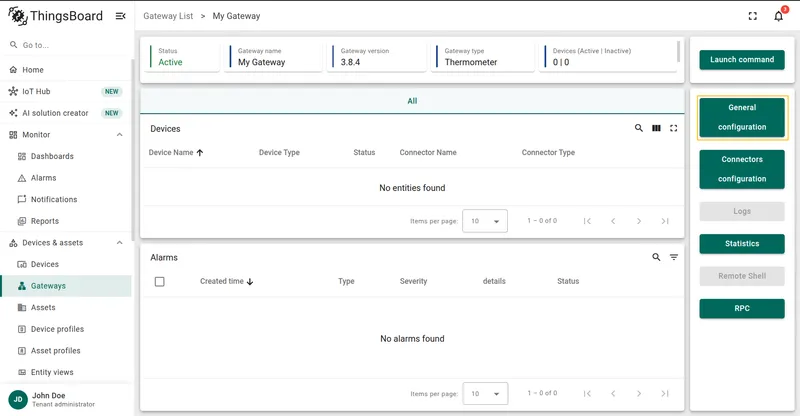Select Gateways in the sidebar
The height and width of the screenshot is (416, 800).
pos(66,286)
